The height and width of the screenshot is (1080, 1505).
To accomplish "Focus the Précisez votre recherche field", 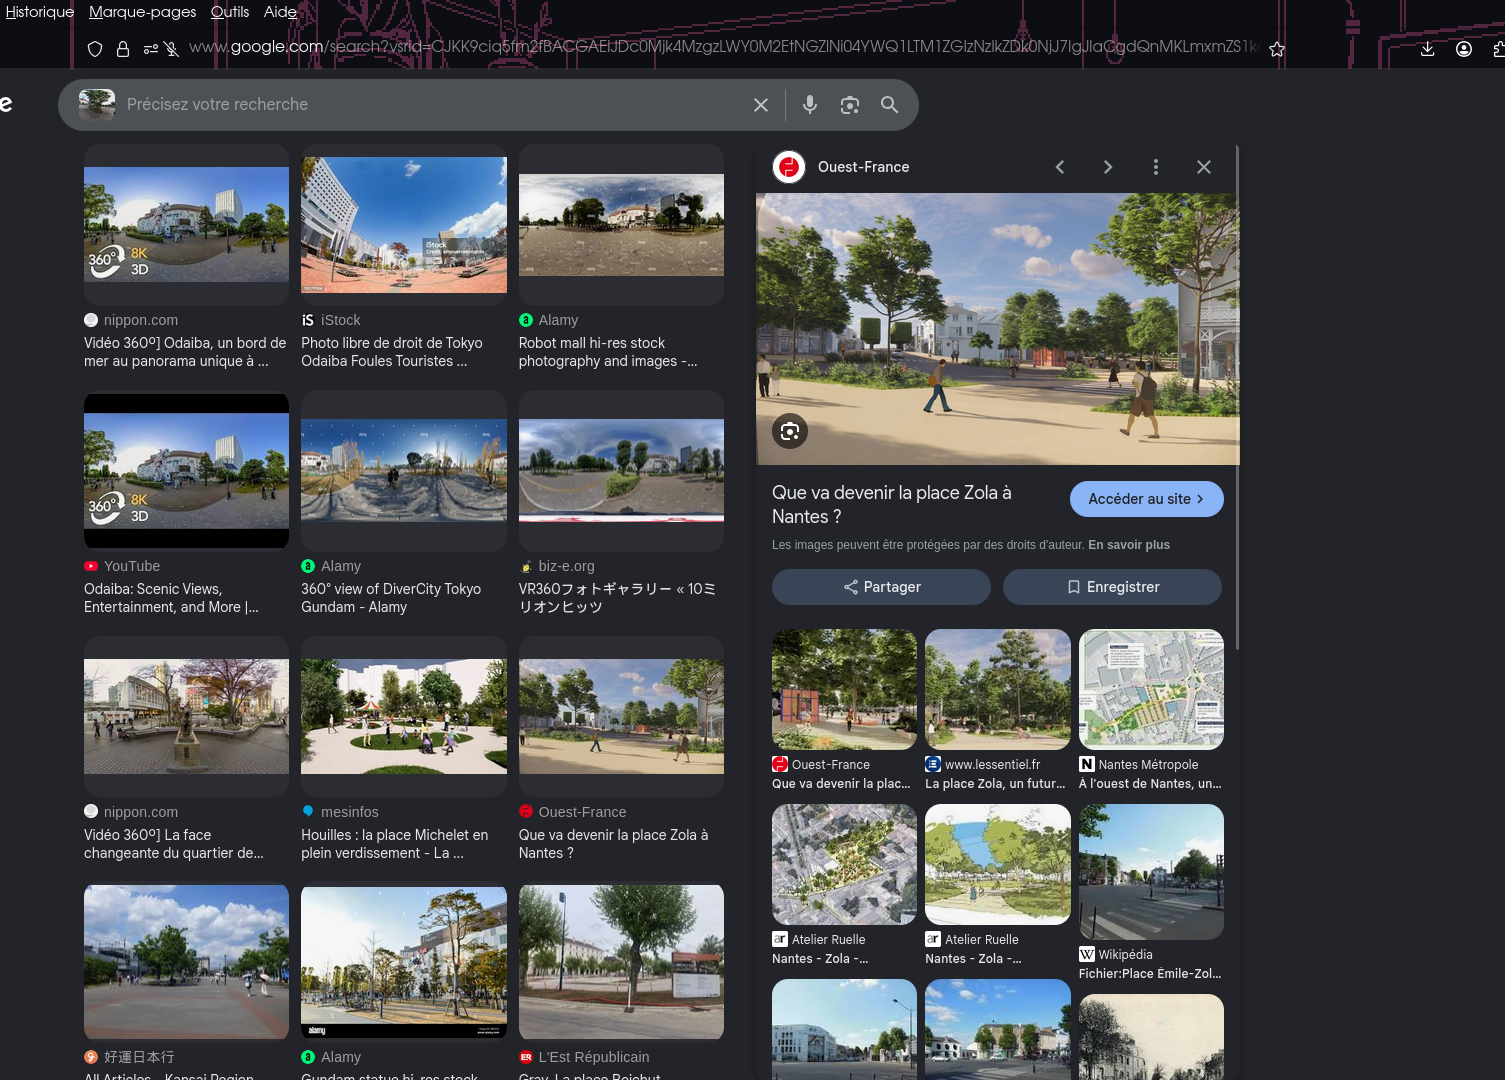I will tap(430, 105).
